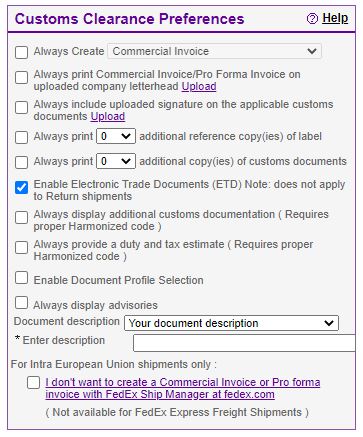Image resolution: width=363 pixels, height=437 pixels.
Task: Enable the Always Create checkbox
Action: [21, 52]
